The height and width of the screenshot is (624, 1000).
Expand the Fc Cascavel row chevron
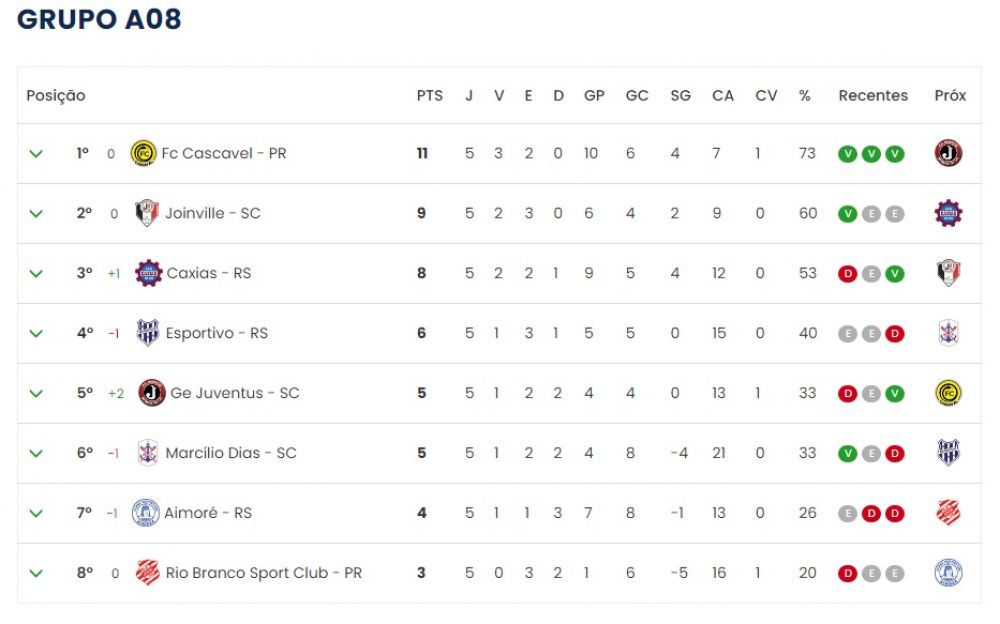[36, 154]
